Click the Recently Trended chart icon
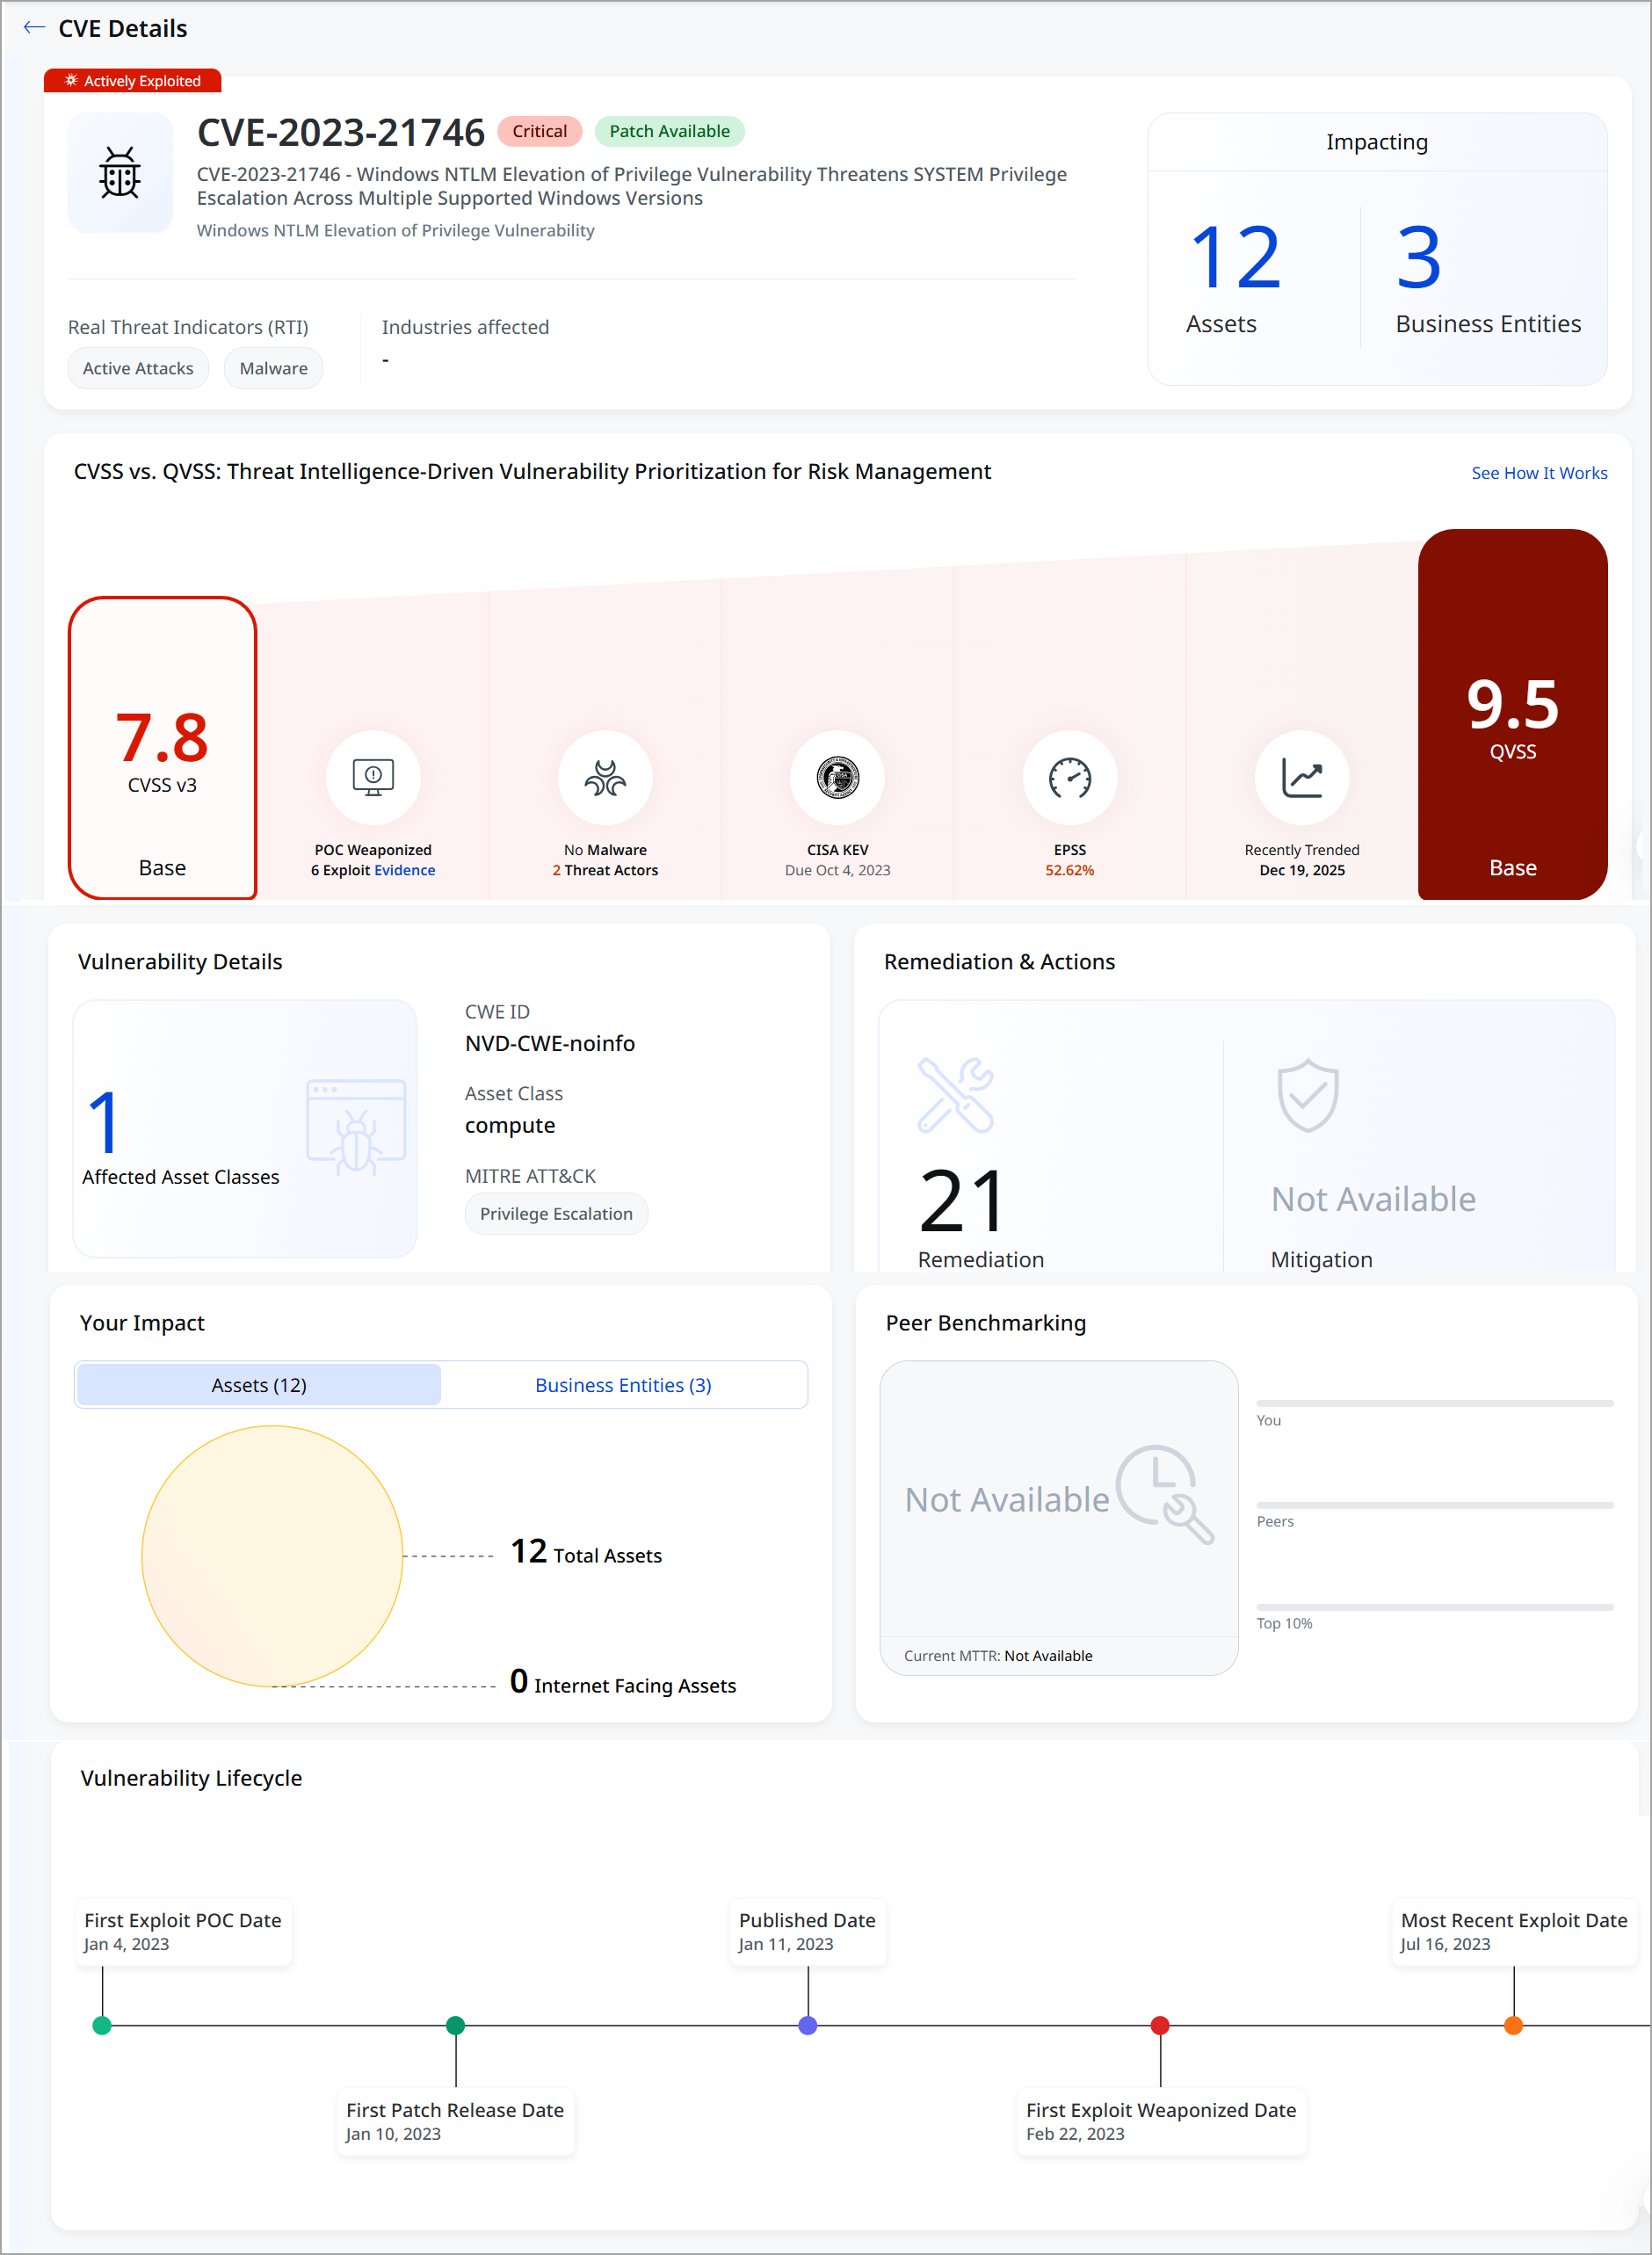Image resolution: width=1652 pixels, height=2255 pixels. tap(1302, 778)
